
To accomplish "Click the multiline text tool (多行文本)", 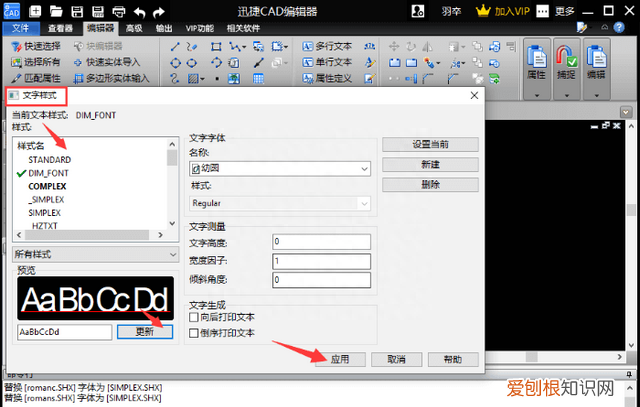I will (325, 46).
